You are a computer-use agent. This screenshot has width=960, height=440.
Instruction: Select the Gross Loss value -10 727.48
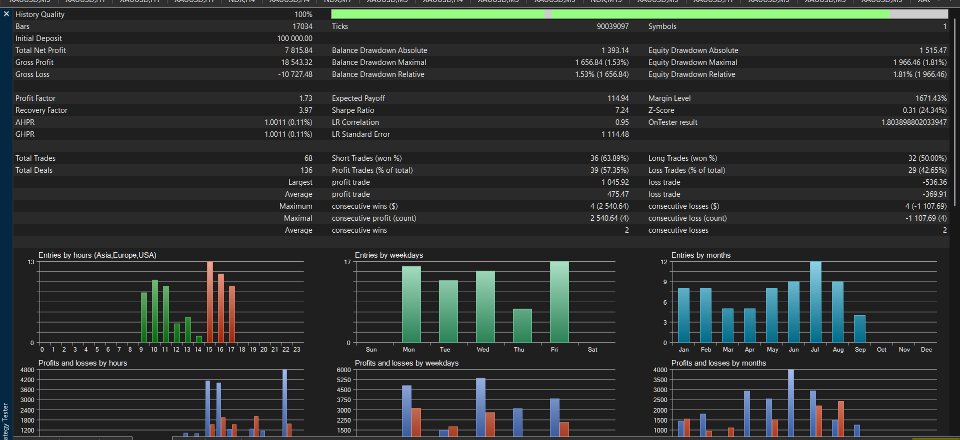coord(296,74)
